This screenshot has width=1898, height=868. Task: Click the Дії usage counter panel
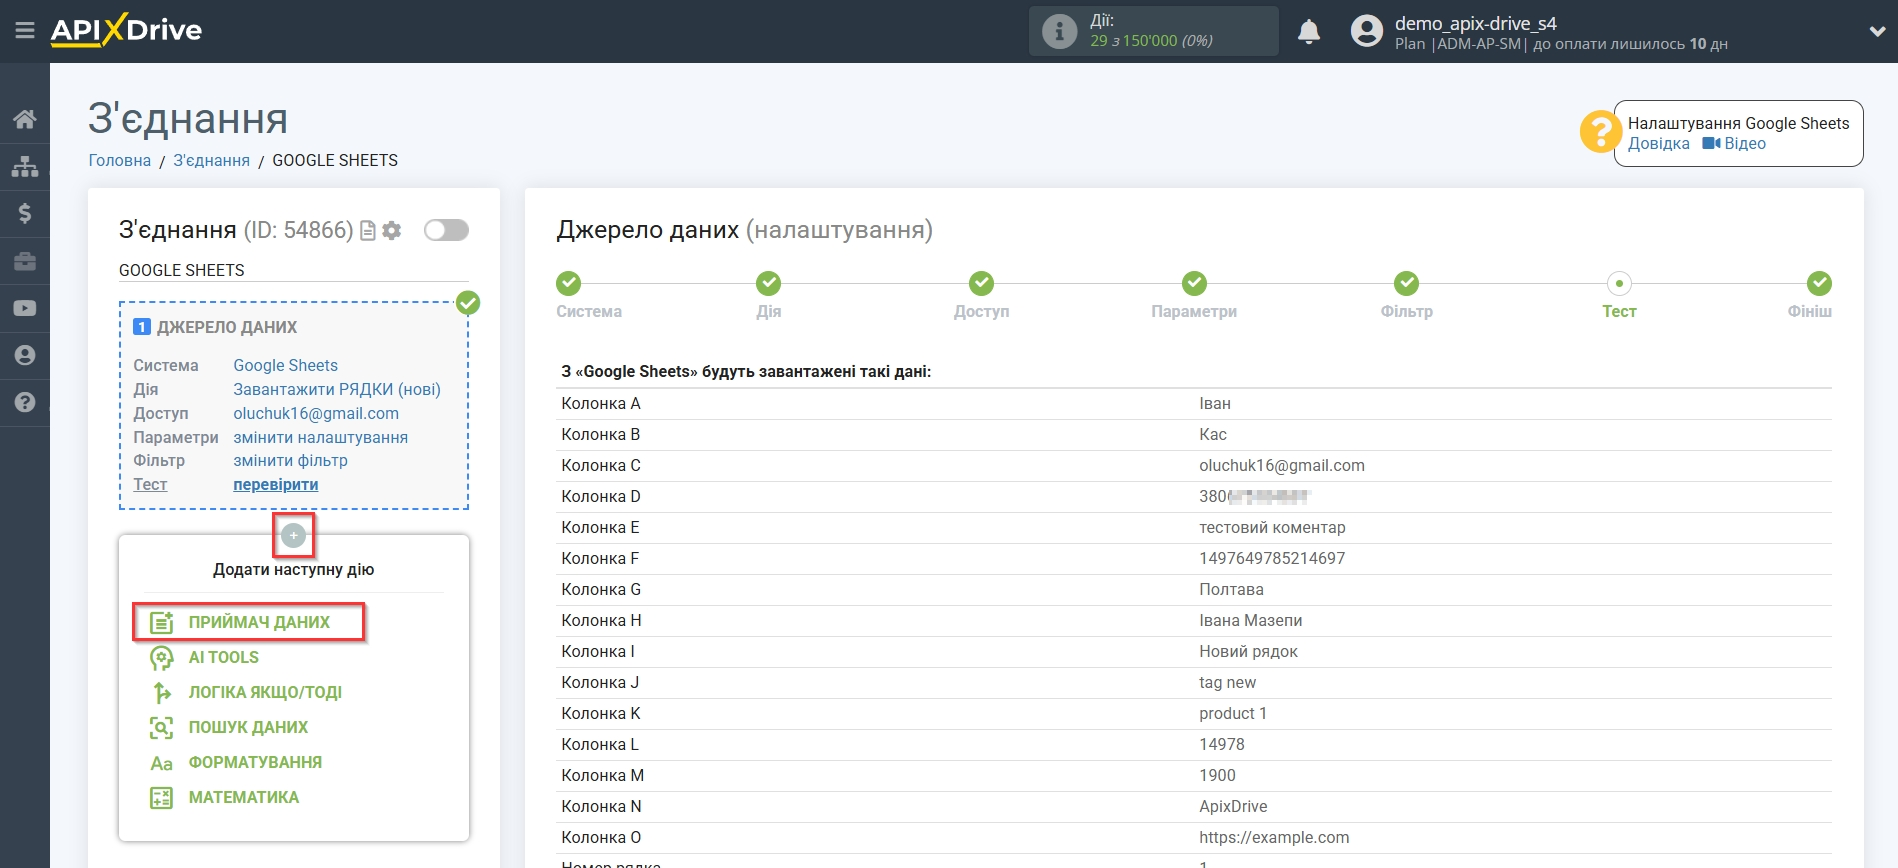[1153, 31]
